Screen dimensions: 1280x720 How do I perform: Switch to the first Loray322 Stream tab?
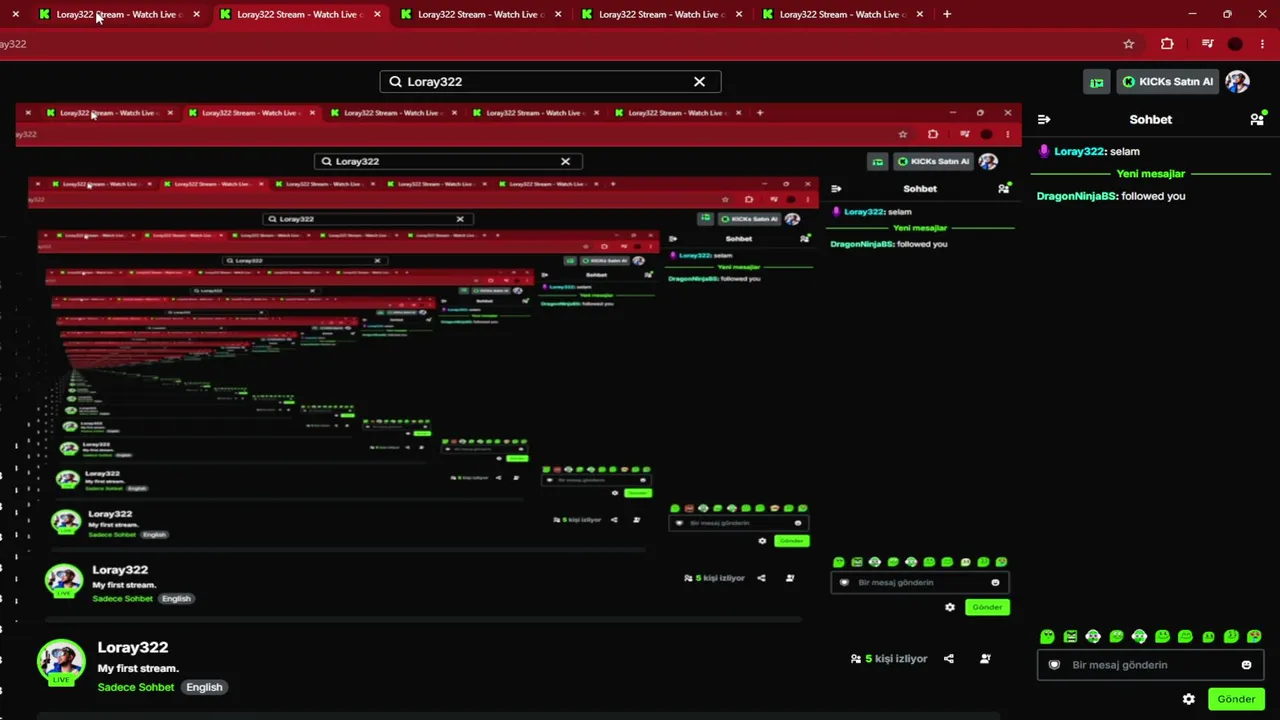click(x=118, y=14)
